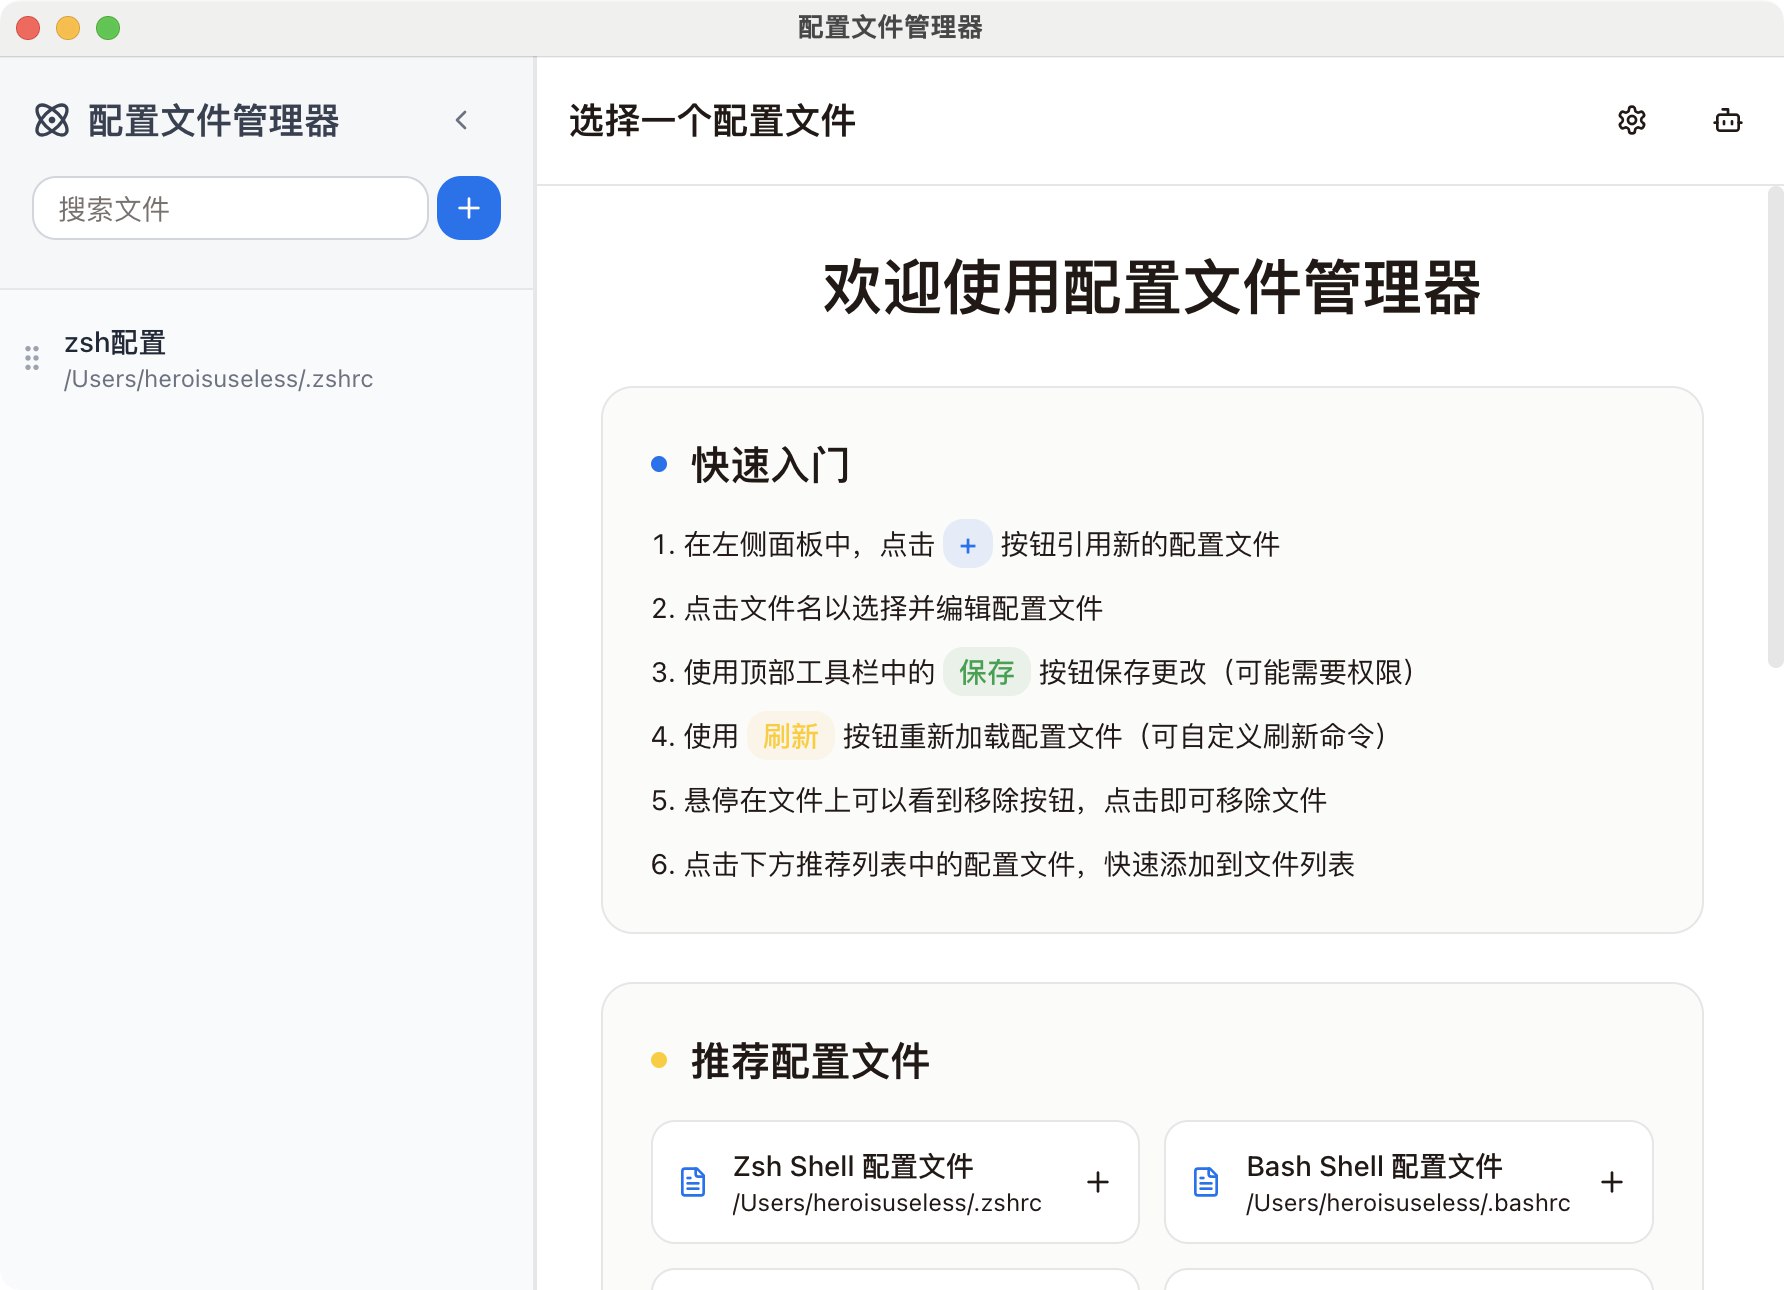Viewport: 1784px width, 1290px height.
Task: Collapse the sidebar with the chevron arrow
Action: pyautogui.click(x=461, y=121)
